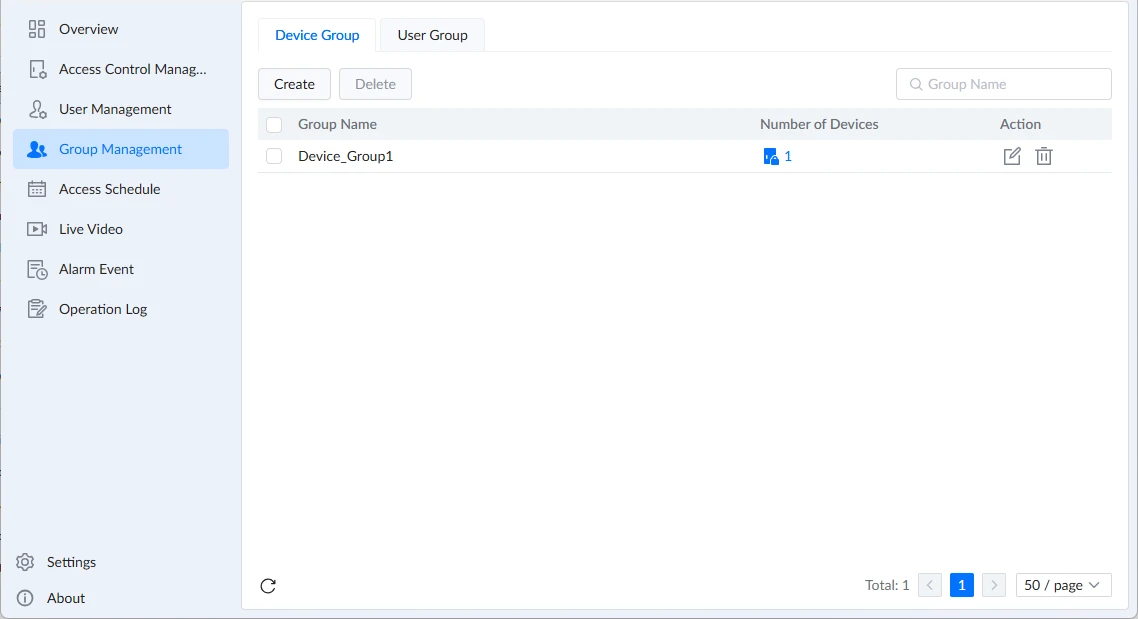1138x619 pixels.
Task: Click the User Management person icon
Action: [37, 109]
